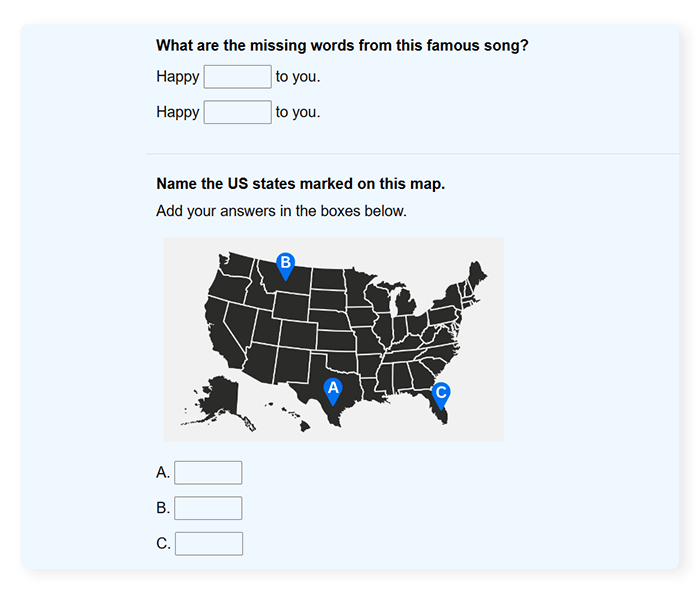
Task: Click answer box C below the map
Action: [x=208, y=544]
